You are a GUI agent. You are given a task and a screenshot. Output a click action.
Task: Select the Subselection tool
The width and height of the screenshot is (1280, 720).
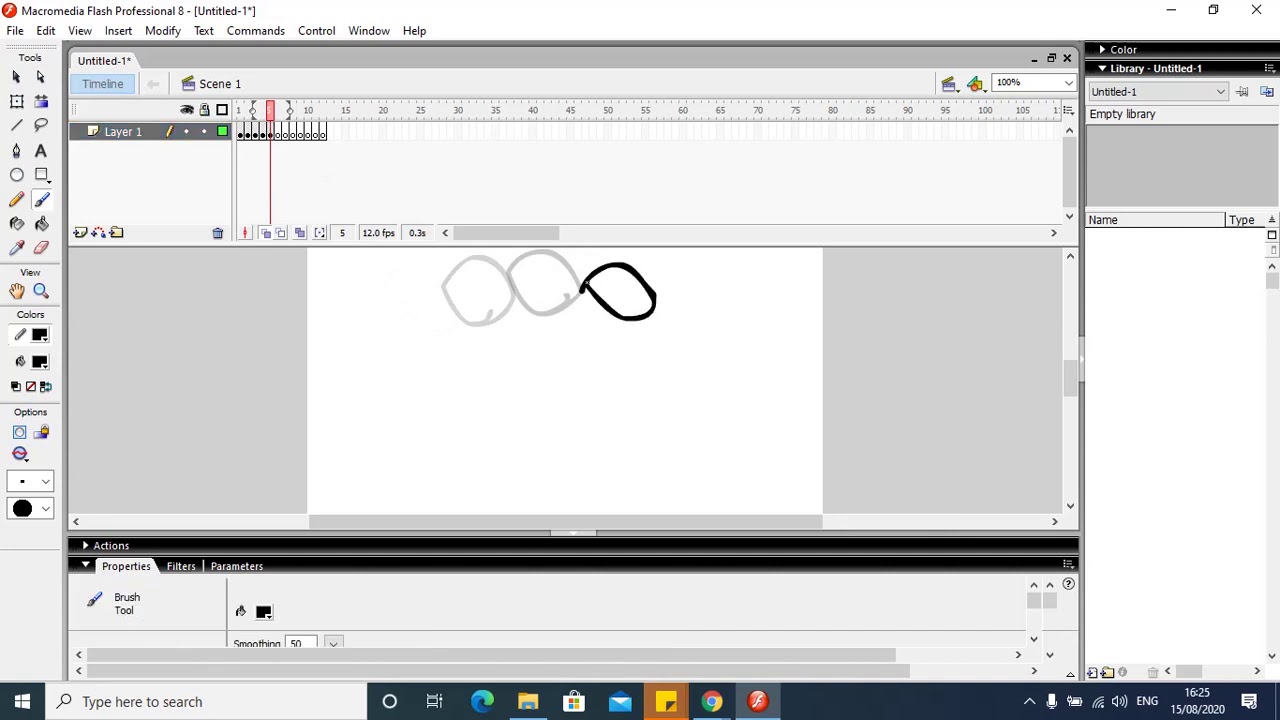click(41, 77)
